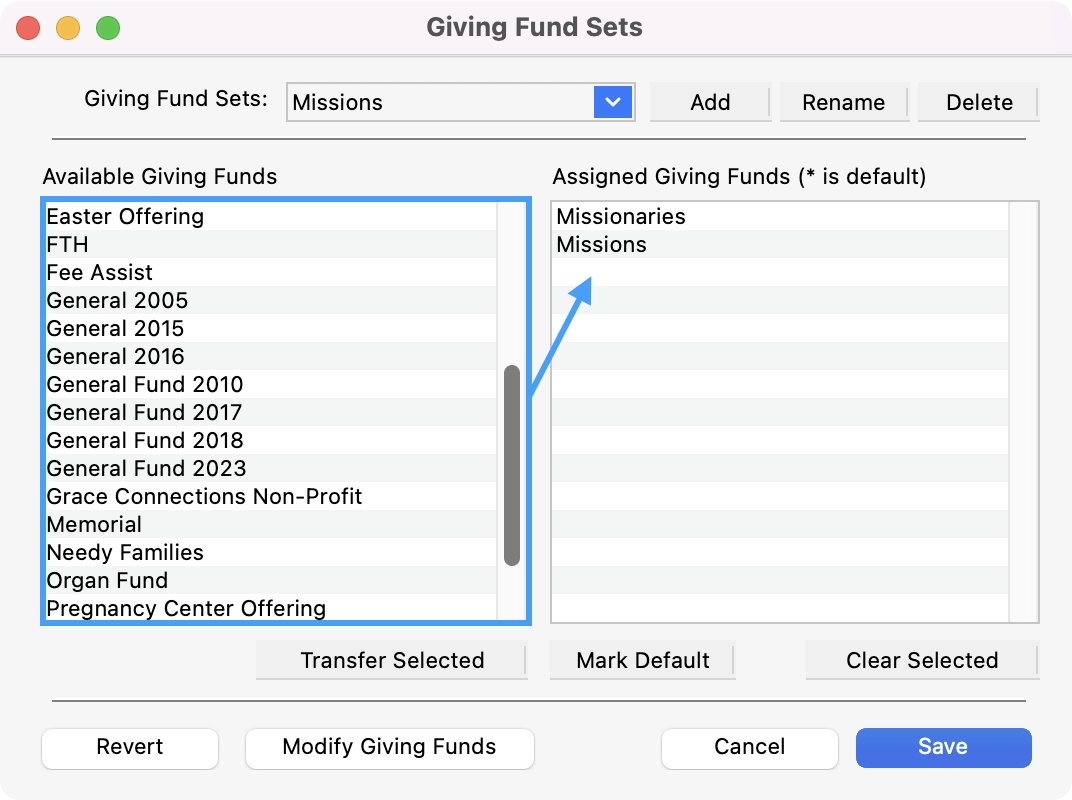Image resolution: width=1072 pixels, height=800 pixels.
Task: Select Missionaries in assigned funds
Action: pyautogui.click(x=621, y=217)
